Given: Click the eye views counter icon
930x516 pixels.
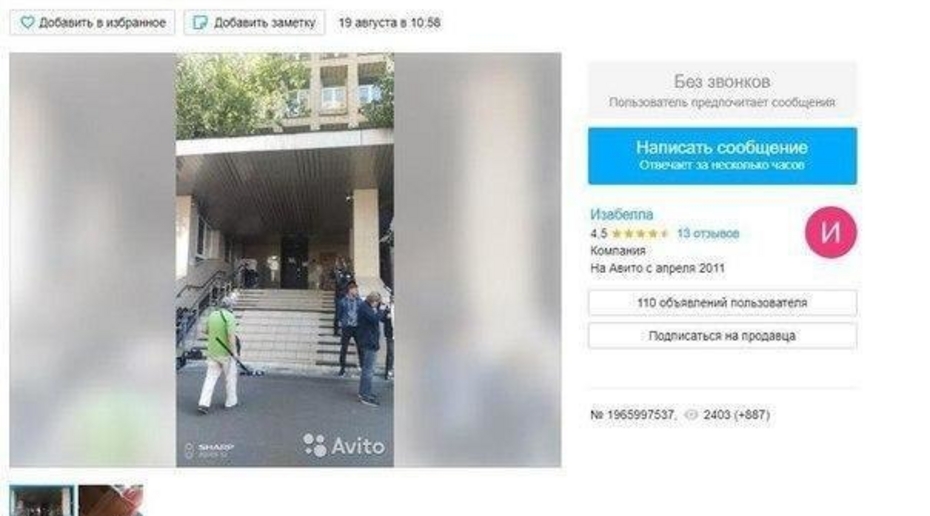Looking at the screenshot, I should 691,415.
